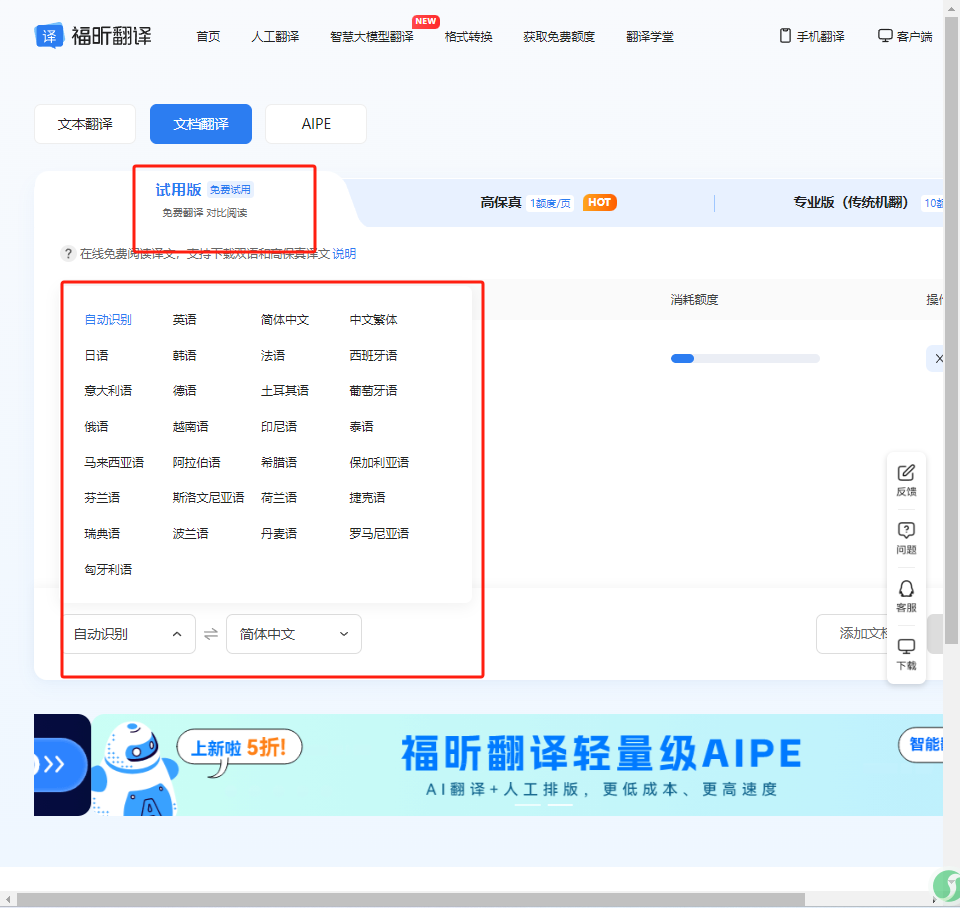Screen dimensions: 960x908
Task: Choose 波兰语 in language list
Action: pos(190,533)
